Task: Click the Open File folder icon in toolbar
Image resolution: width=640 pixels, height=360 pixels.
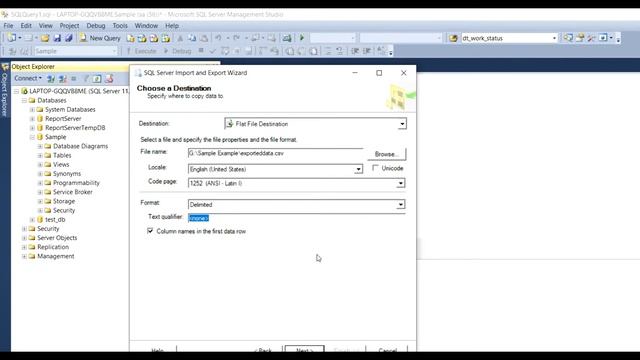Action: point(44,38)
